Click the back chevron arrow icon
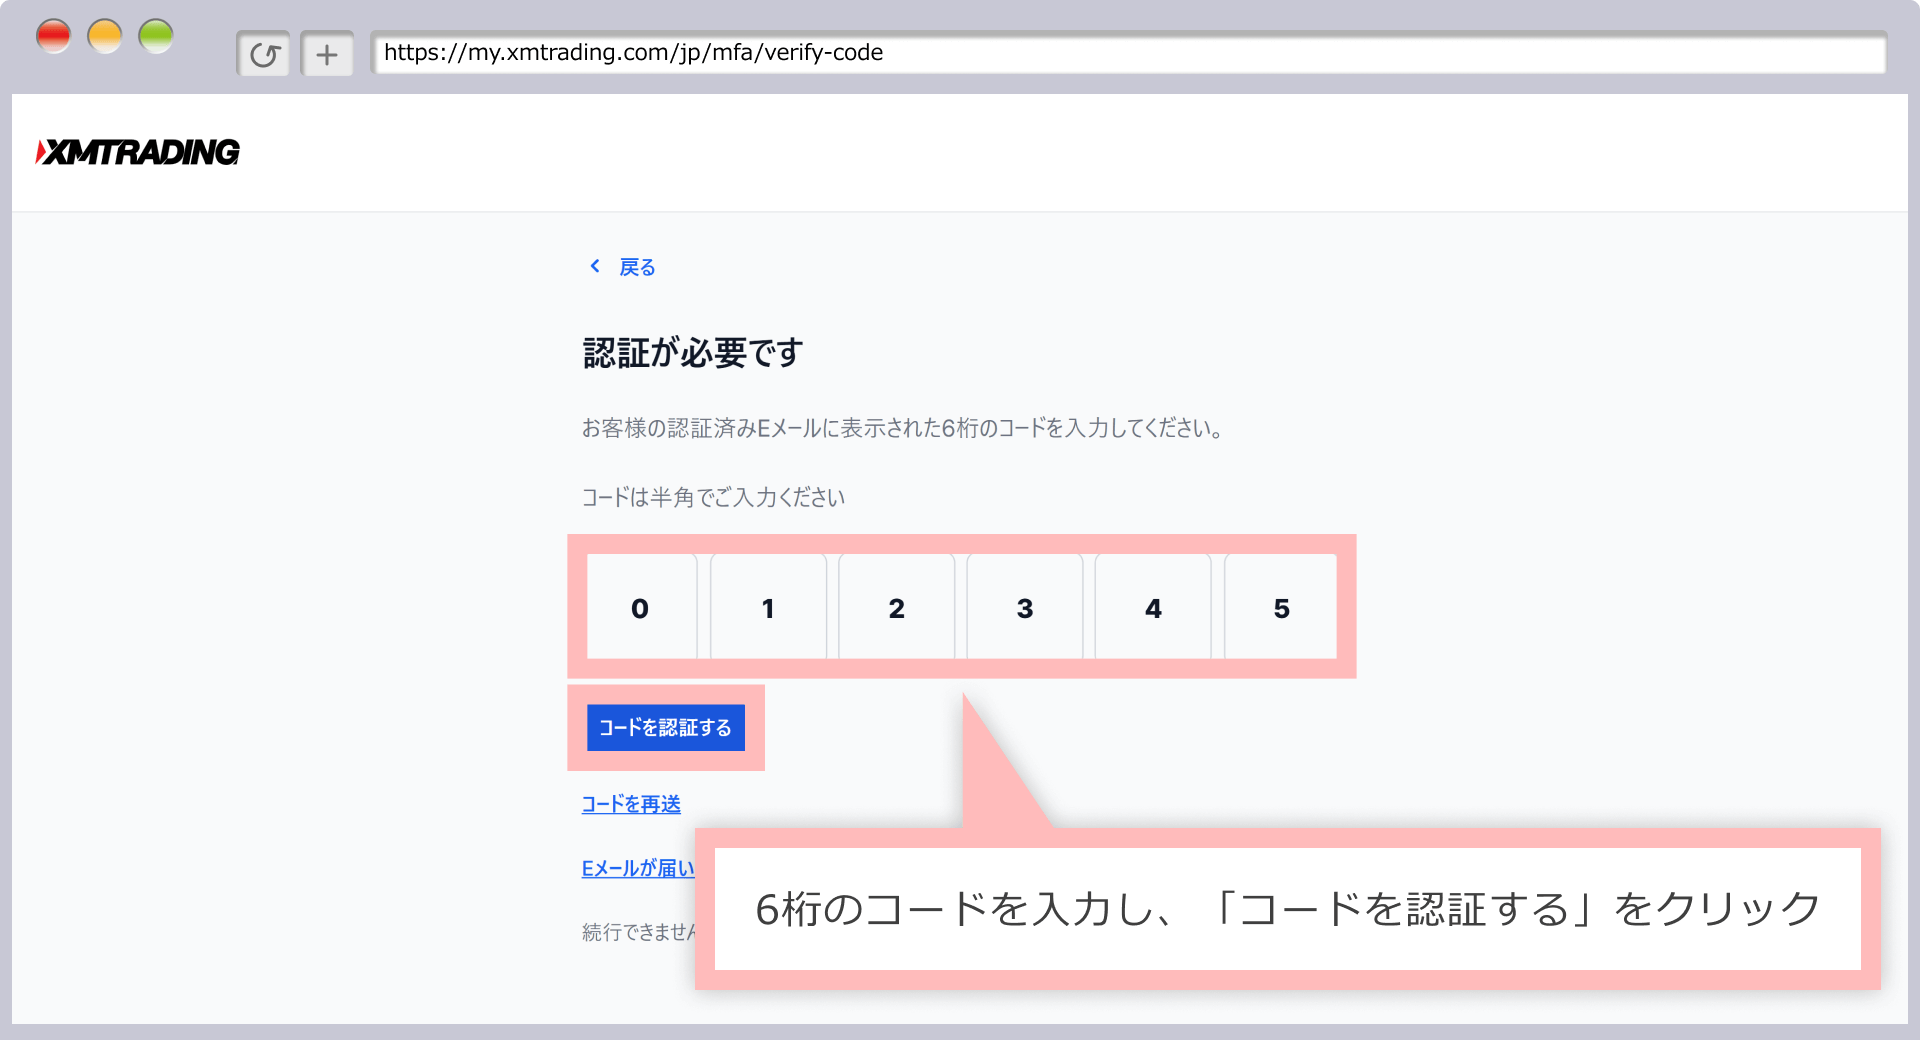Screen dimensions: 1920x1040 coord(595,266)
